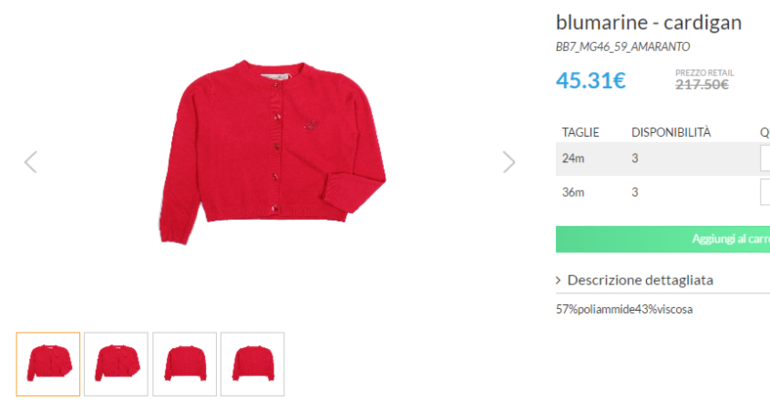
Task: Select the fourth cardigan thumbnail
Action: tap(252, 364)
